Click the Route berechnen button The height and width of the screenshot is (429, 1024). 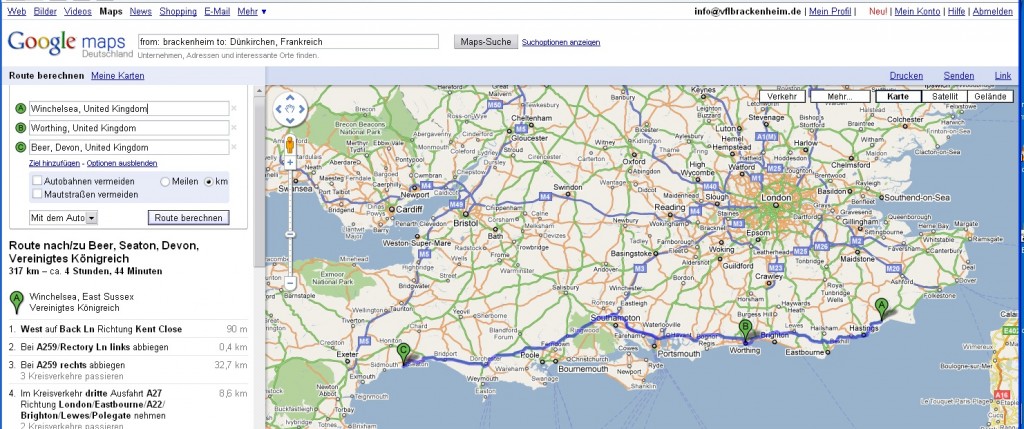click(188, 217)
